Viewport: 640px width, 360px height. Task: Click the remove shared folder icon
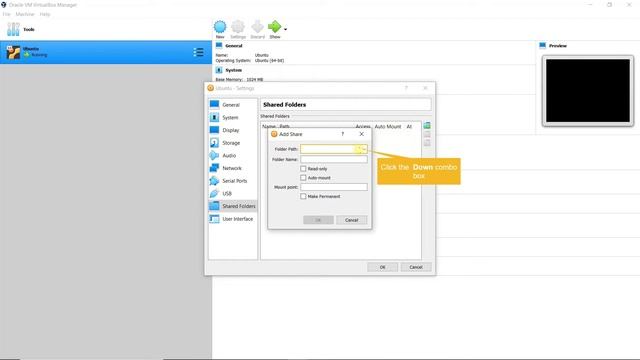[x=427, y=142]
